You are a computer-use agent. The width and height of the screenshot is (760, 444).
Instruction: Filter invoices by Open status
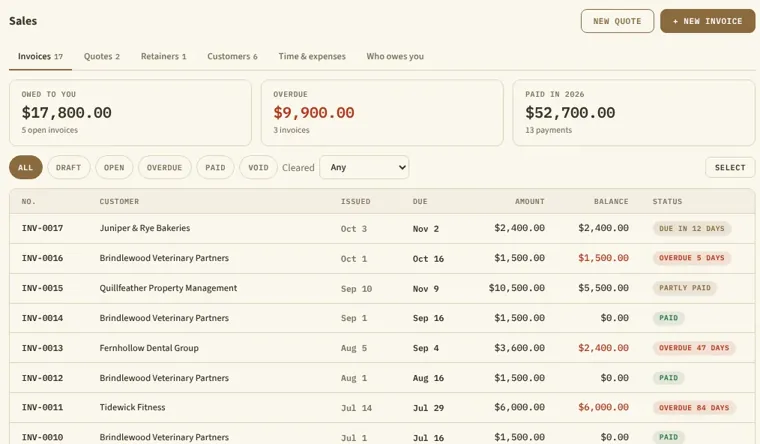(114, 167)
